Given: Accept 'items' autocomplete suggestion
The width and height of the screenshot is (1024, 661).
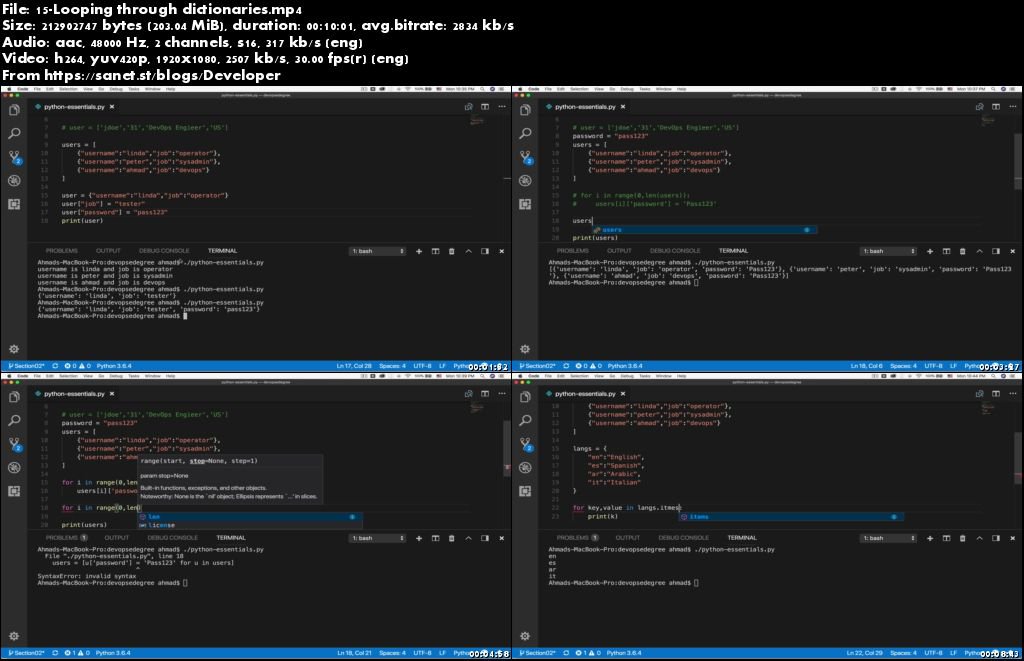Looking at the screenshot, I should pyautogui.click(x=792, y=517).
